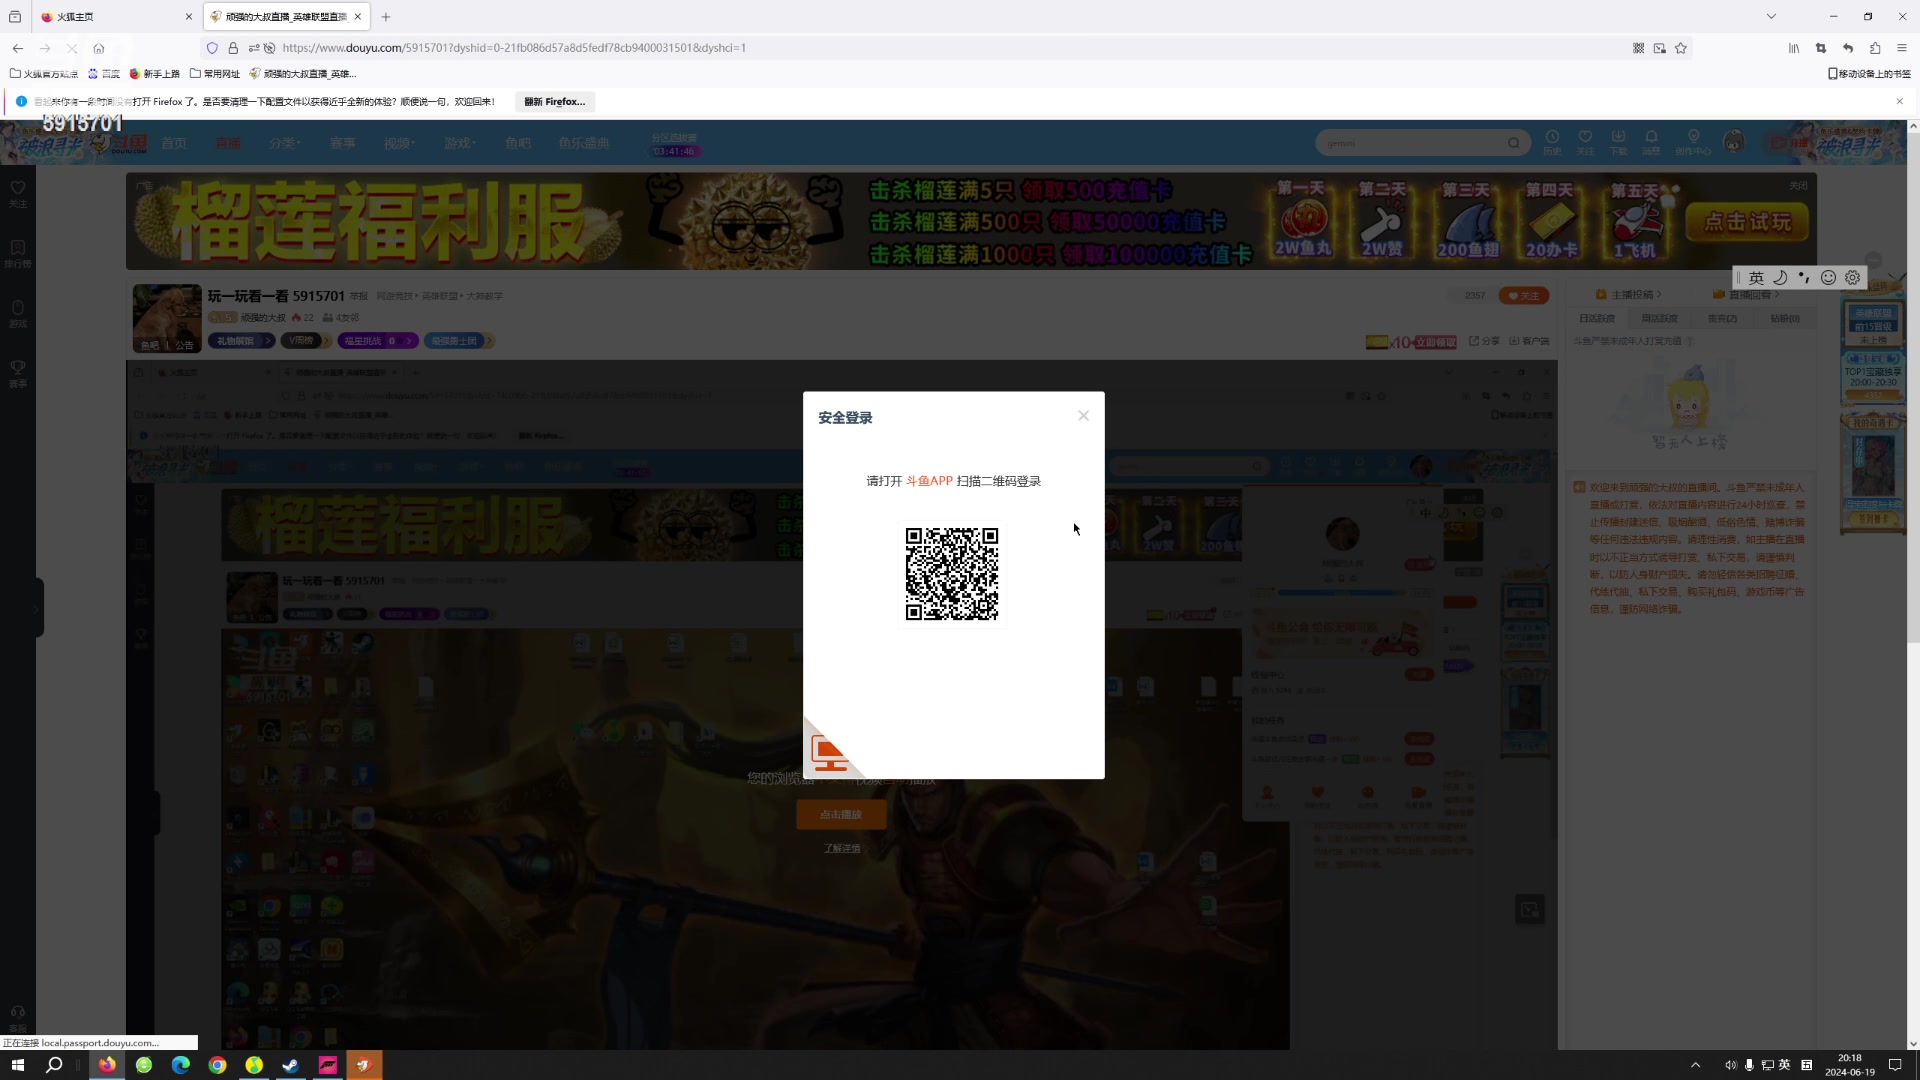Open the IME emoji smiley panel
Image resolution: width=1920 pixels, height=1080 pixels.
1828,278
